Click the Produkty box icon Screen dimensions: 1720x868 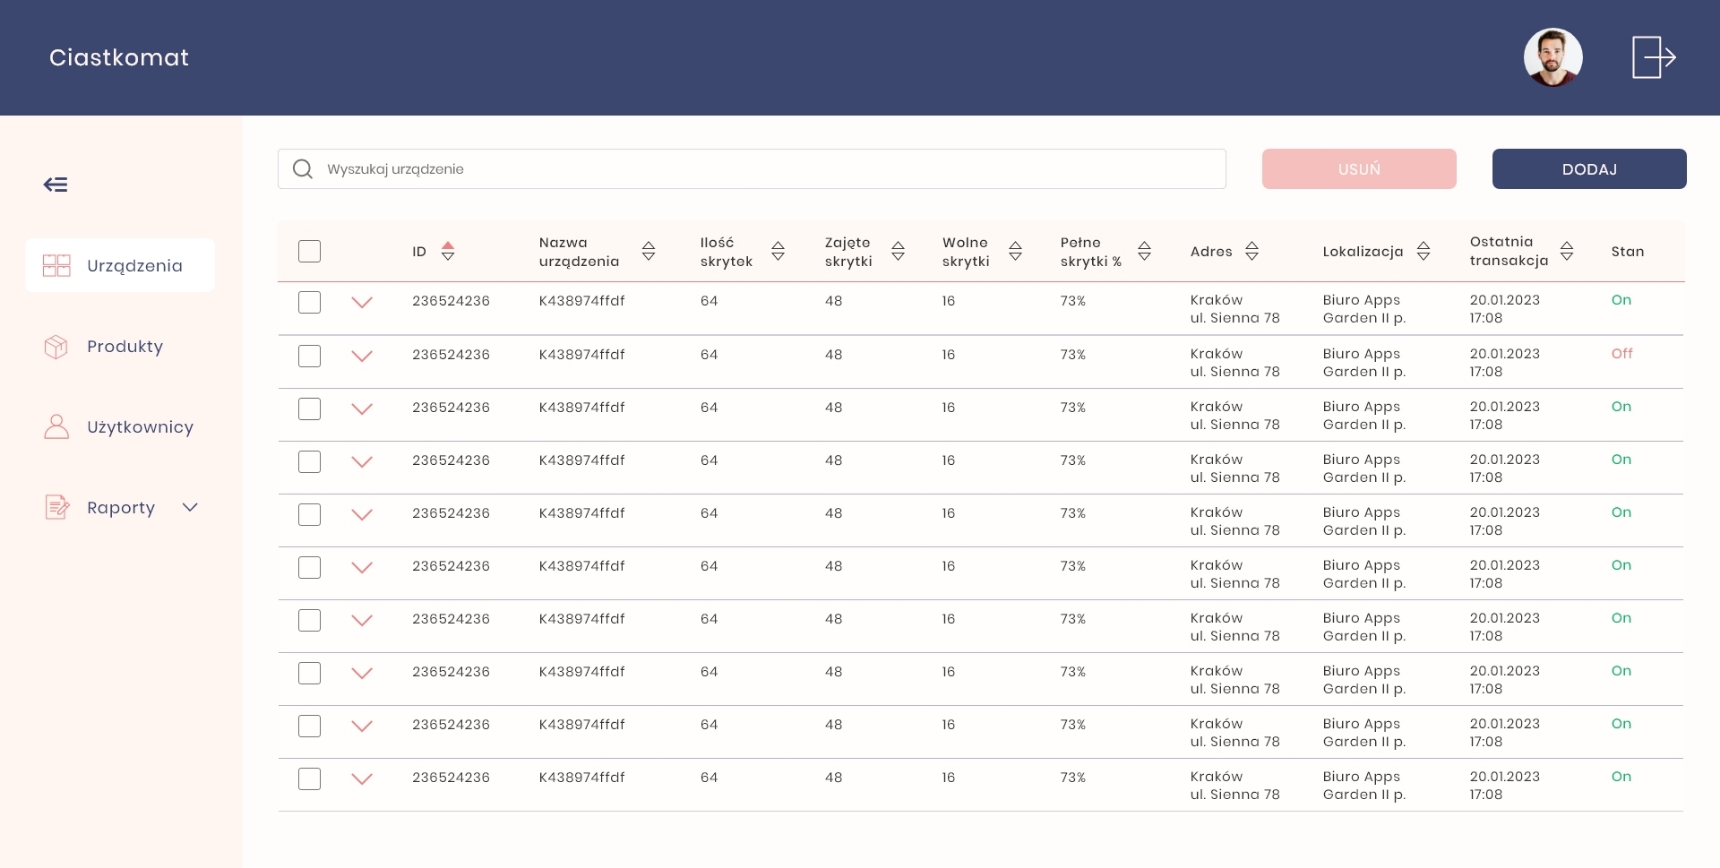(57, 347)
